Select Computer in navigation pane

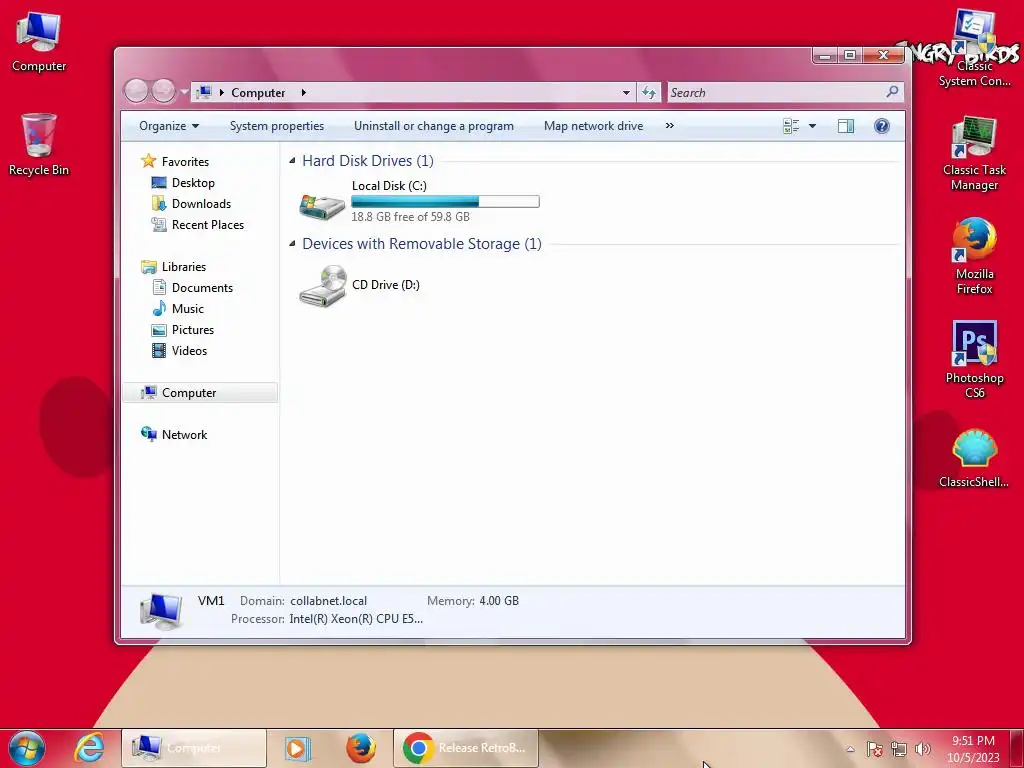(x=199, y=392)
